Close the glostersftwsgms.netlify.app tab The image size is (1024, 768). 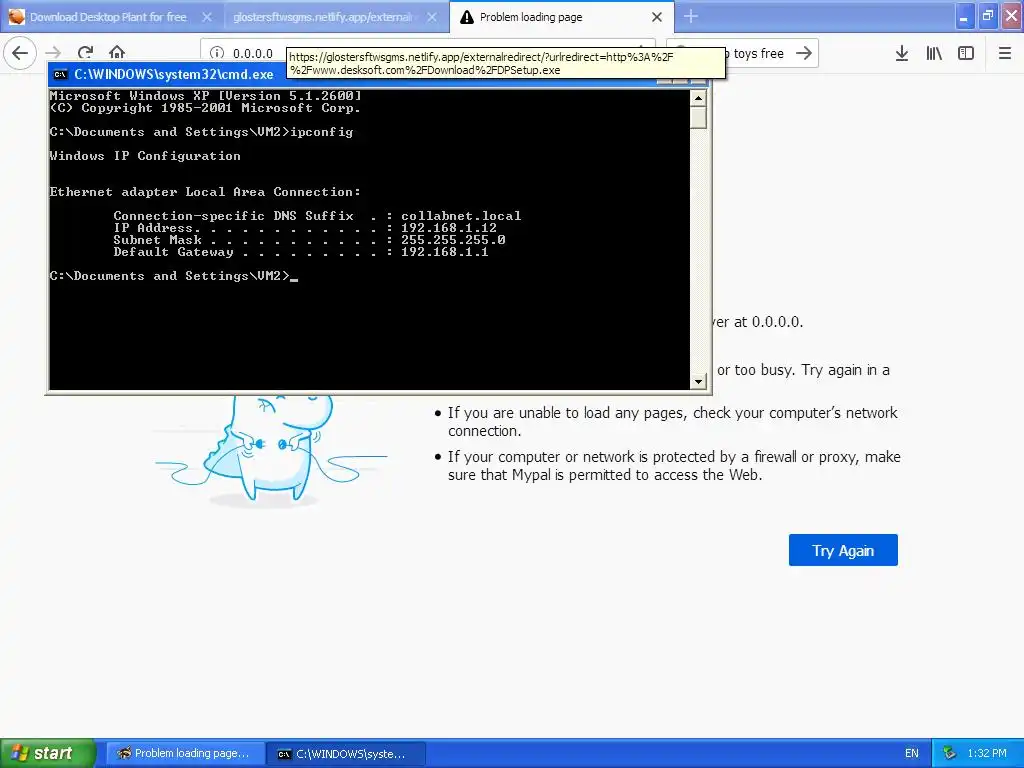[x=432, y=17]
